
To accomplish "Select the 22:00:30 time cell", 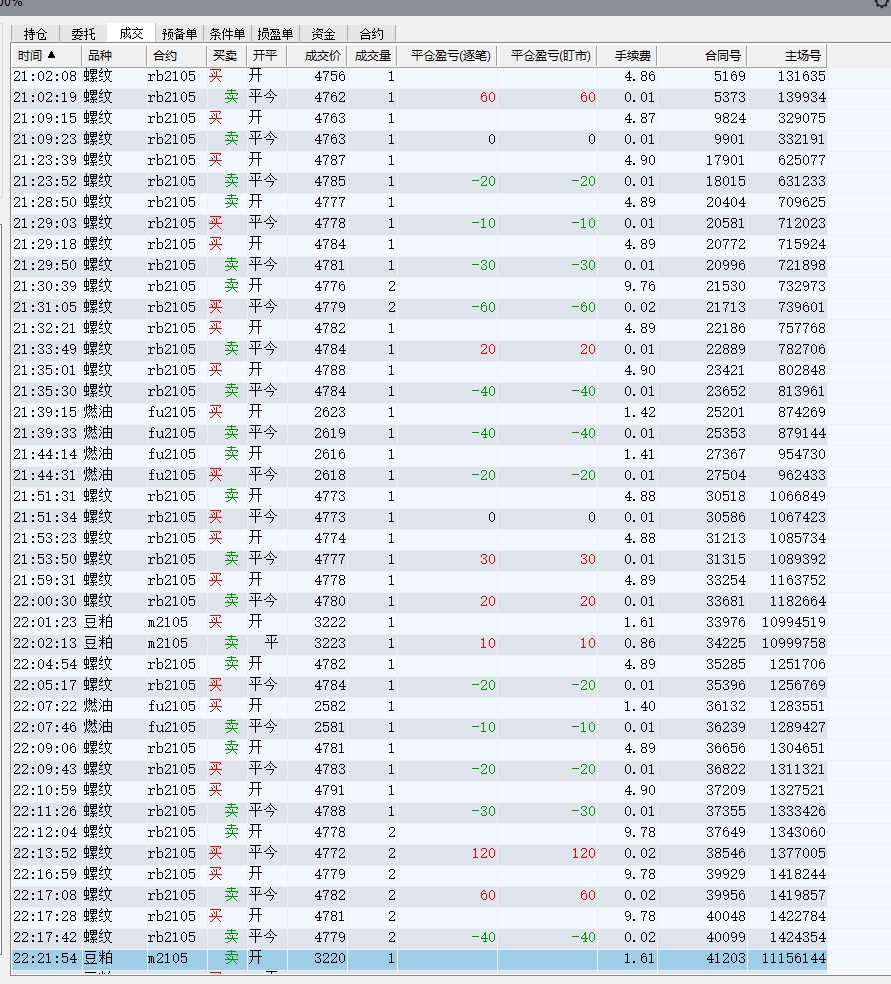I will tap(45, 602).
